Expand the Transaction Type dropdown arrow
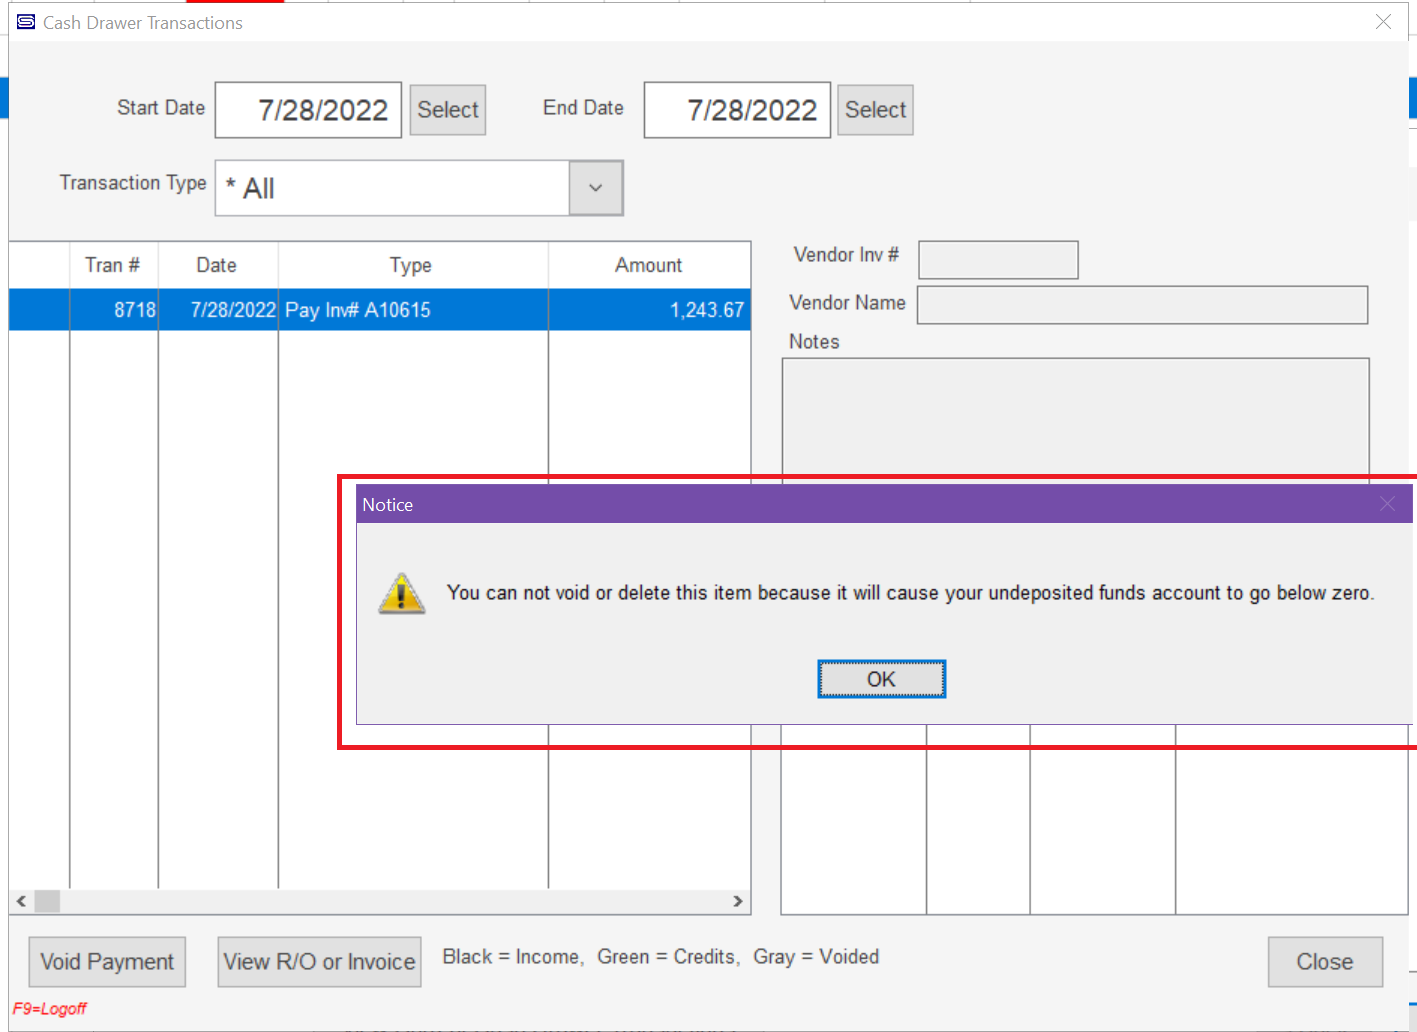 (x=595, y=188)
